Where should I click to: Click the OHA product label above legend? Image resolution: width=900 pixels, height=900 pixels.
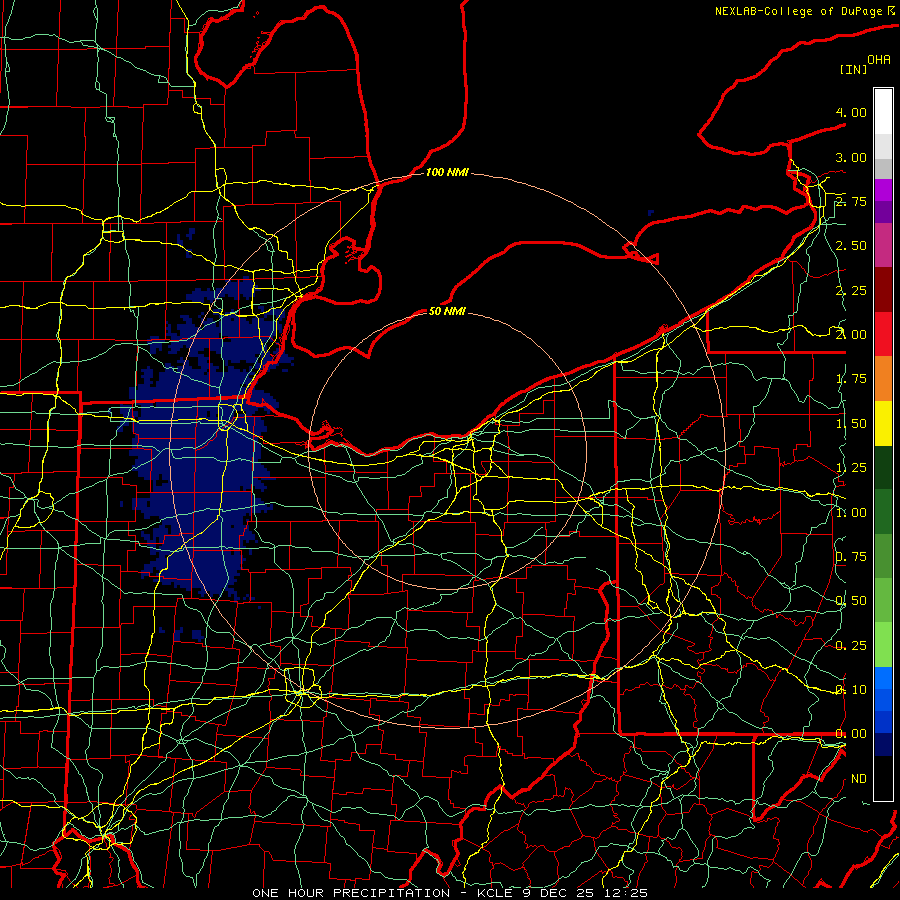[879, 59]
